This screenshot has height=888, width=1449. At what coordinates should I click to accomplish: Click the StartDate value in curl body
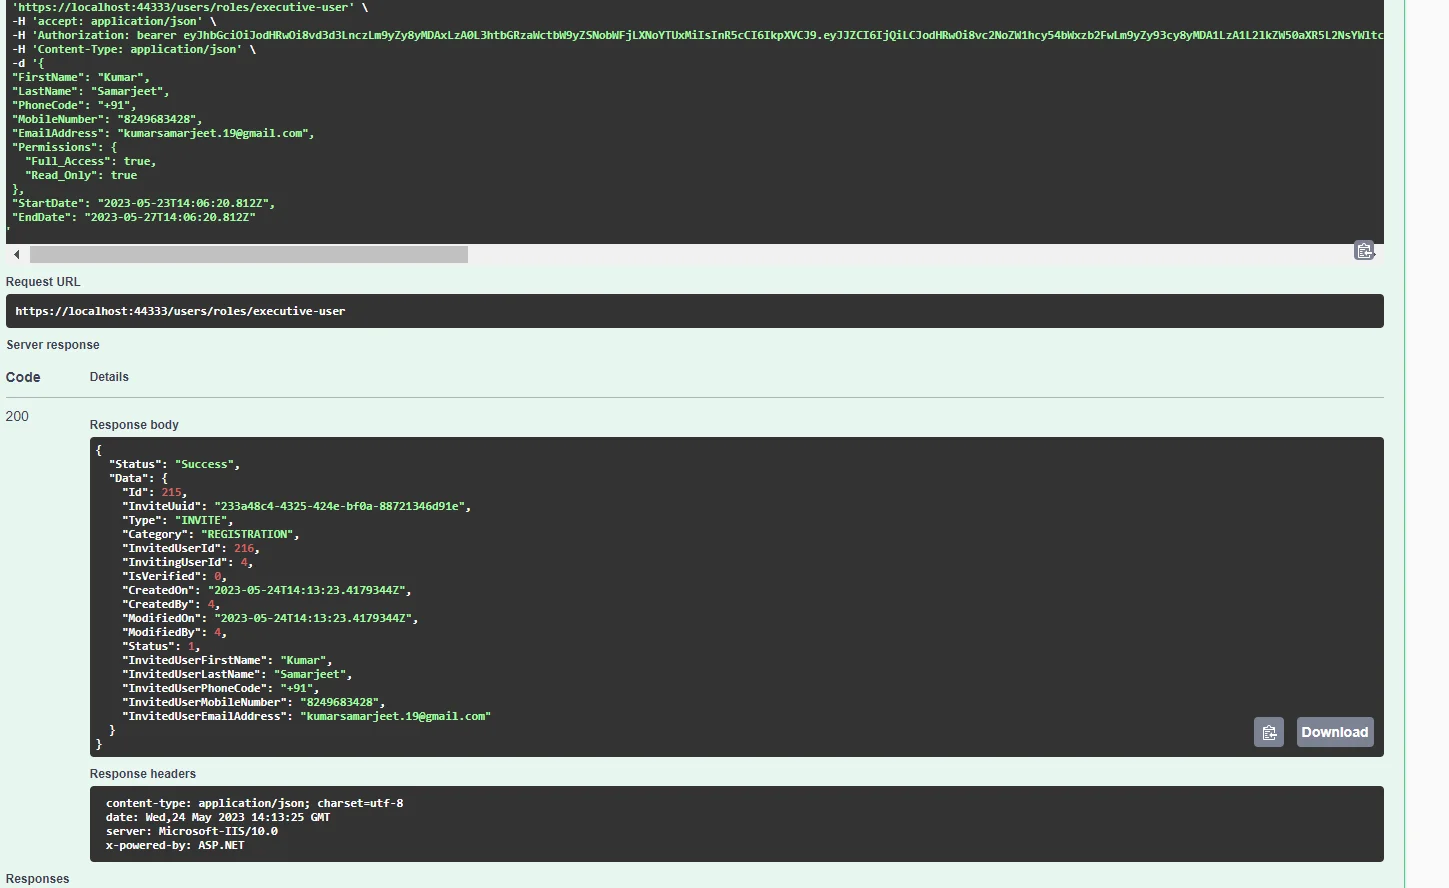point(183,203)
